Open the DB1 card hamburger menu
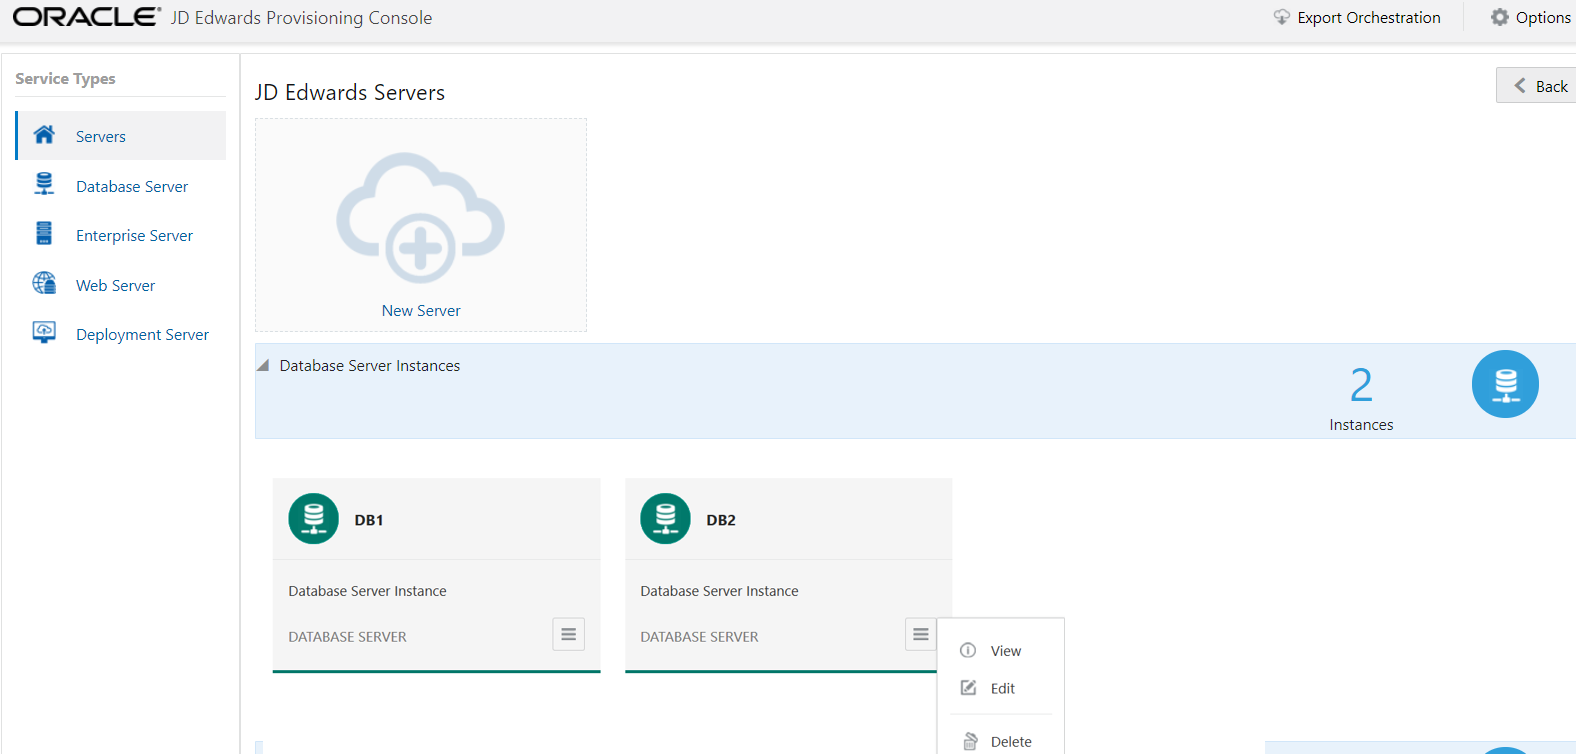 tap(569, 634)
